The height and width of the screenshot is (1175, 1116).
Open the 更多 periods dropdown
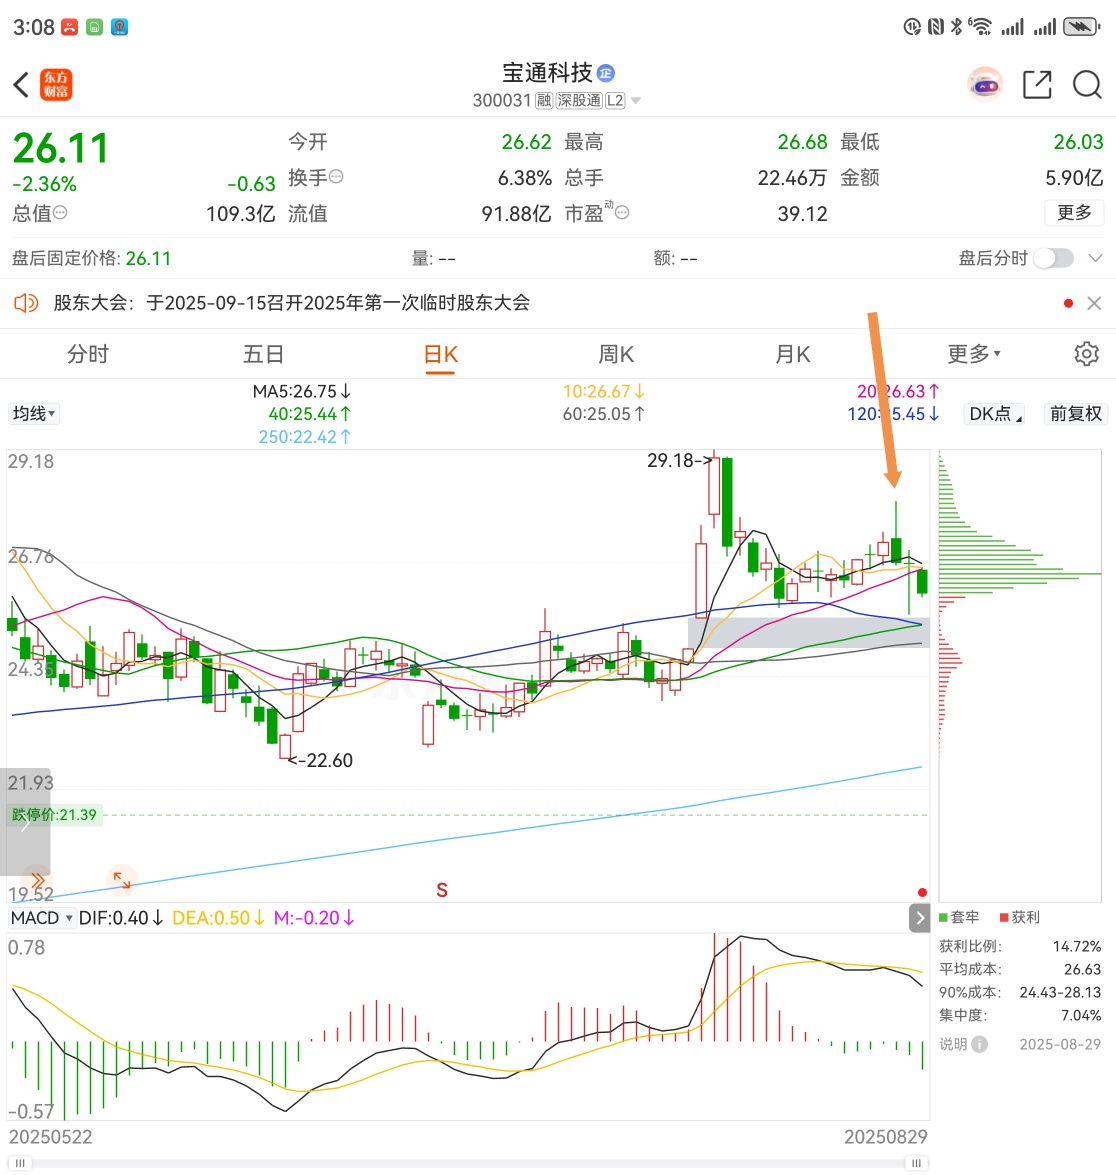point(974,354)
